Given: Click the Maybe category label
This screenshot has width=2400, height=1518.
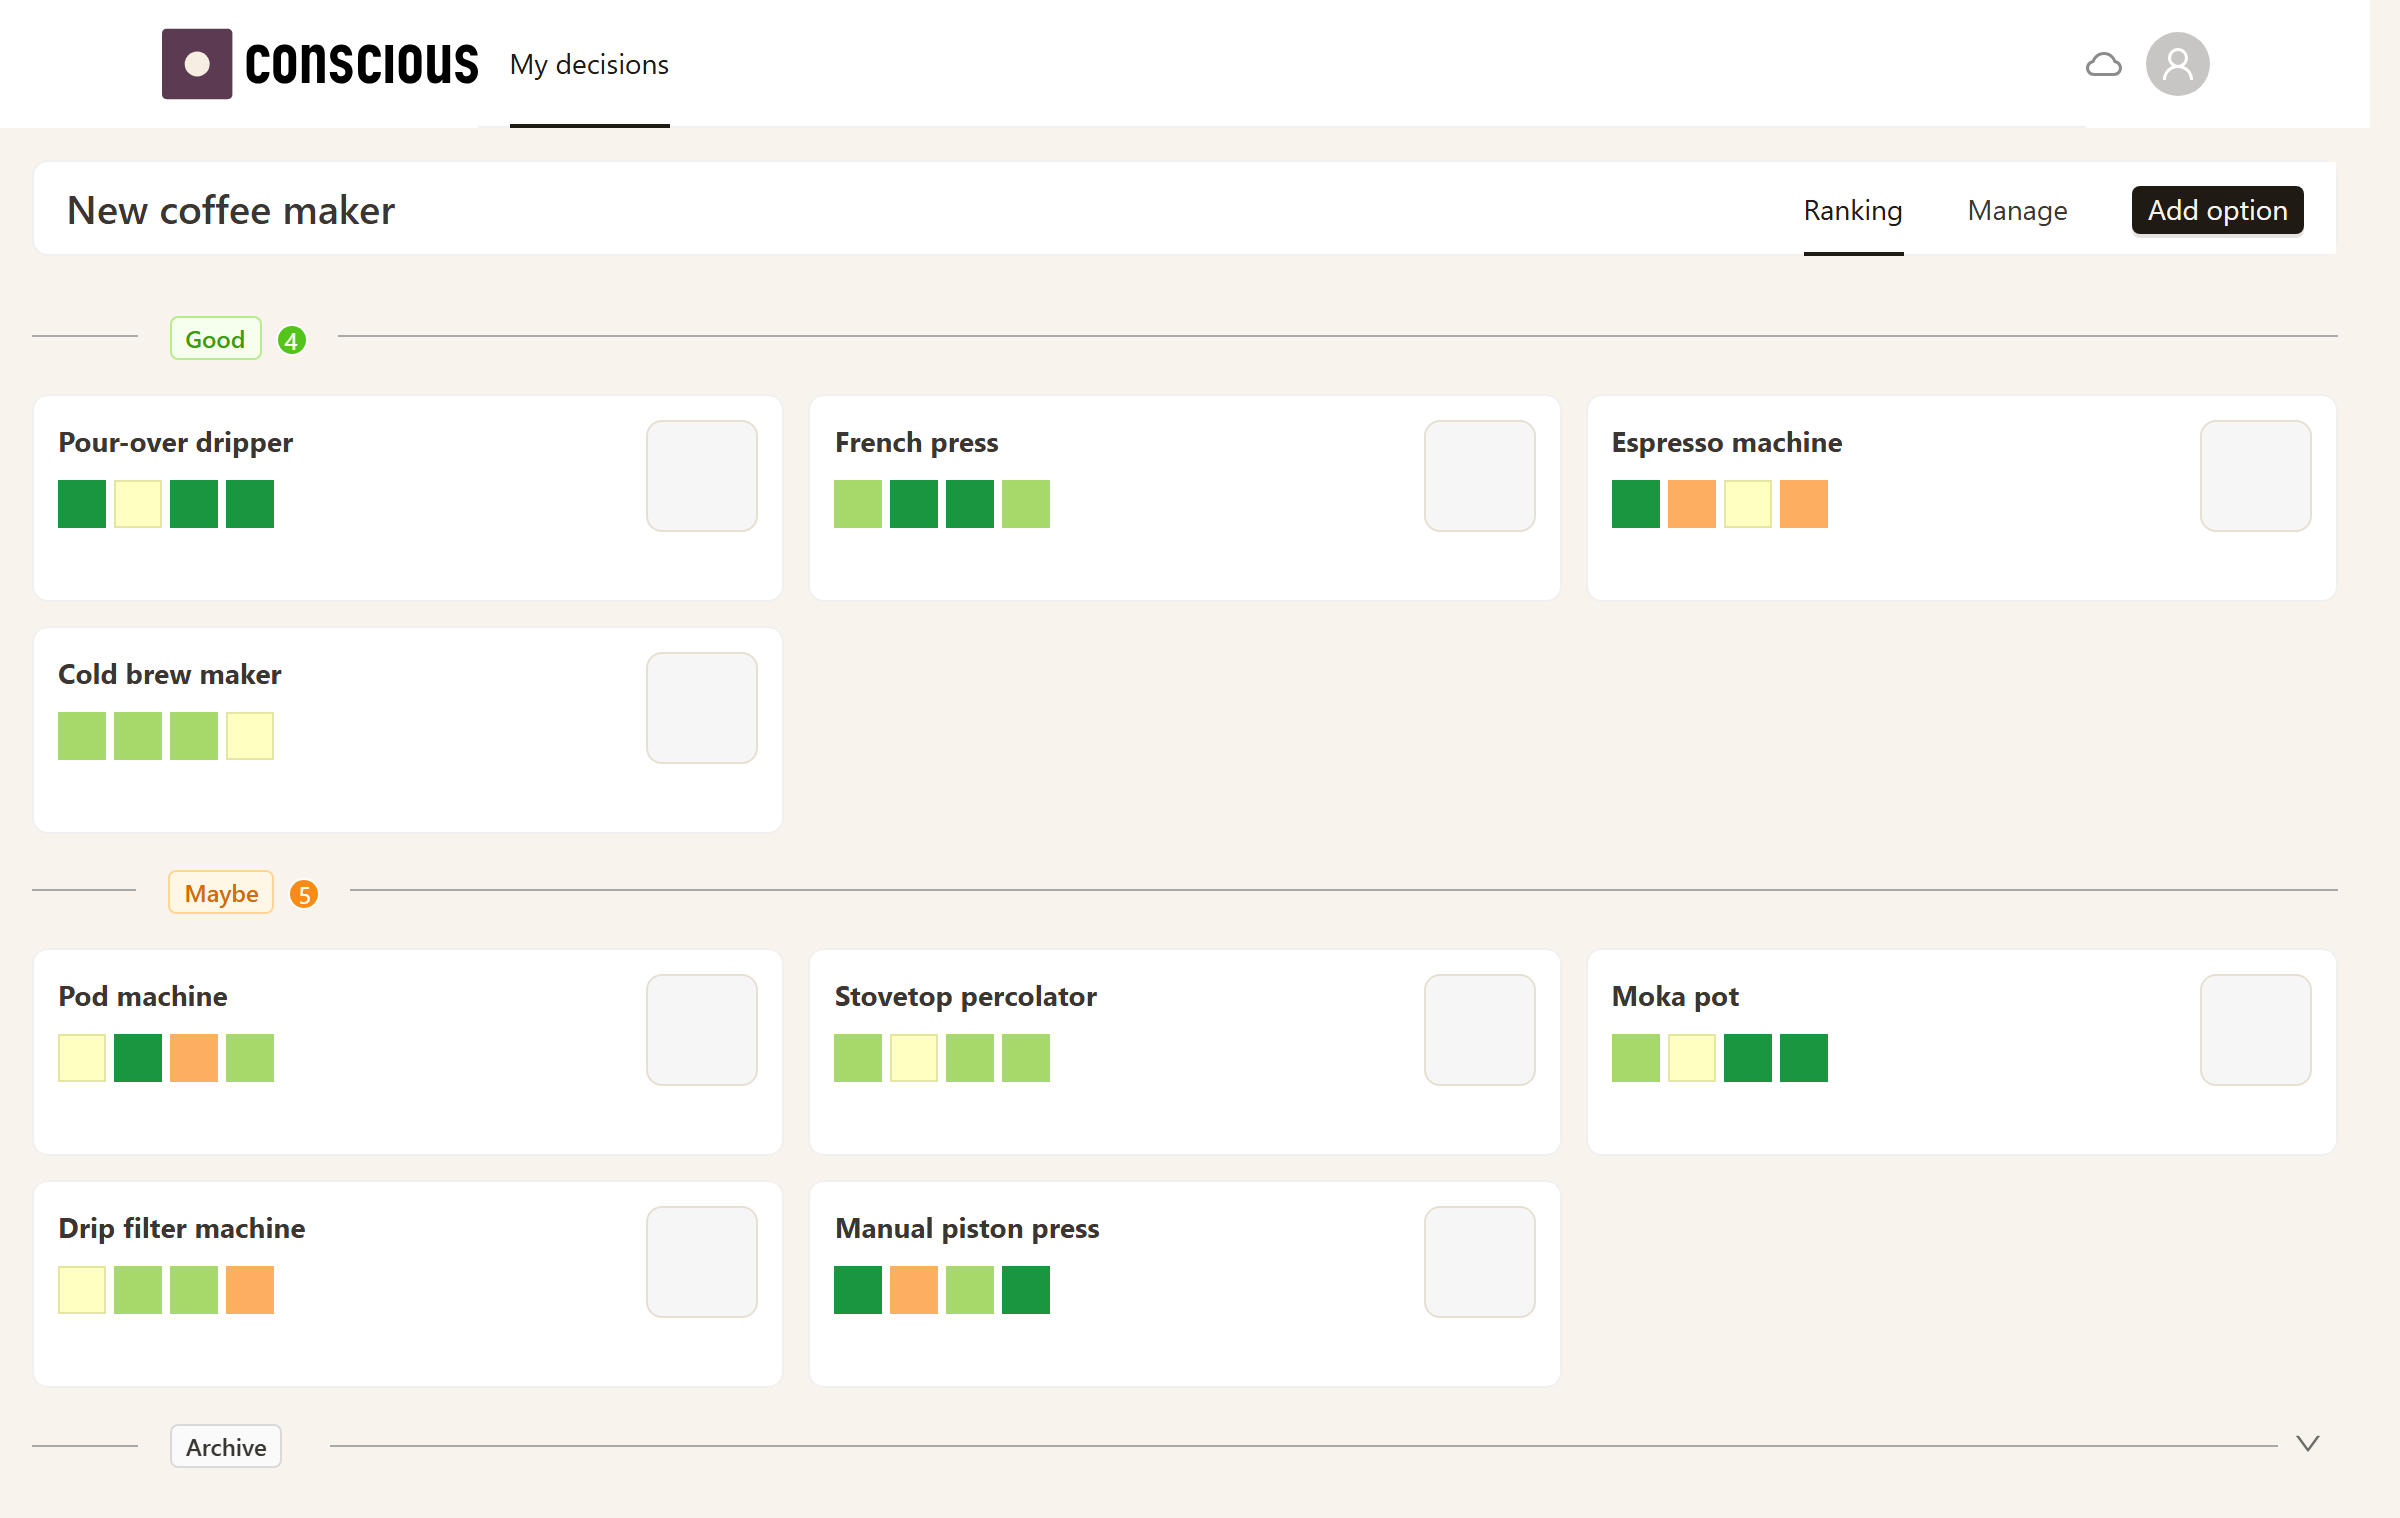Looking at the screenshot, I should pyautogui.click(x=221, y=893).
